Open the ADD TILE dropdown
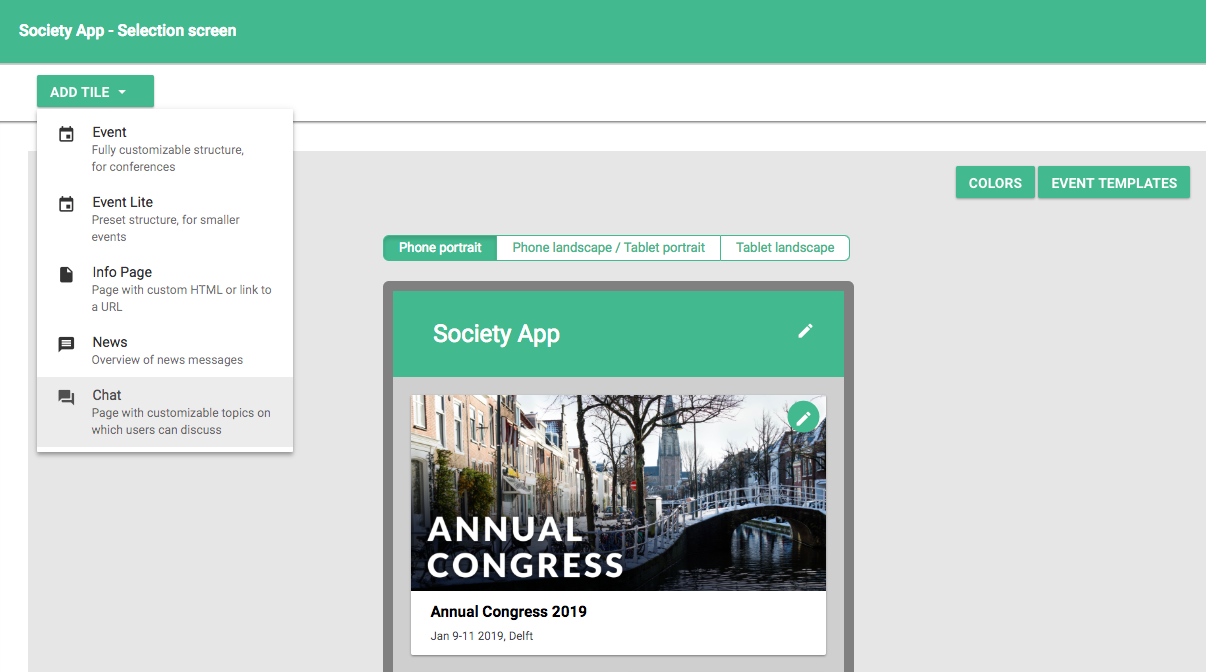Screen dimensions: 1206x672 point(95,92)
